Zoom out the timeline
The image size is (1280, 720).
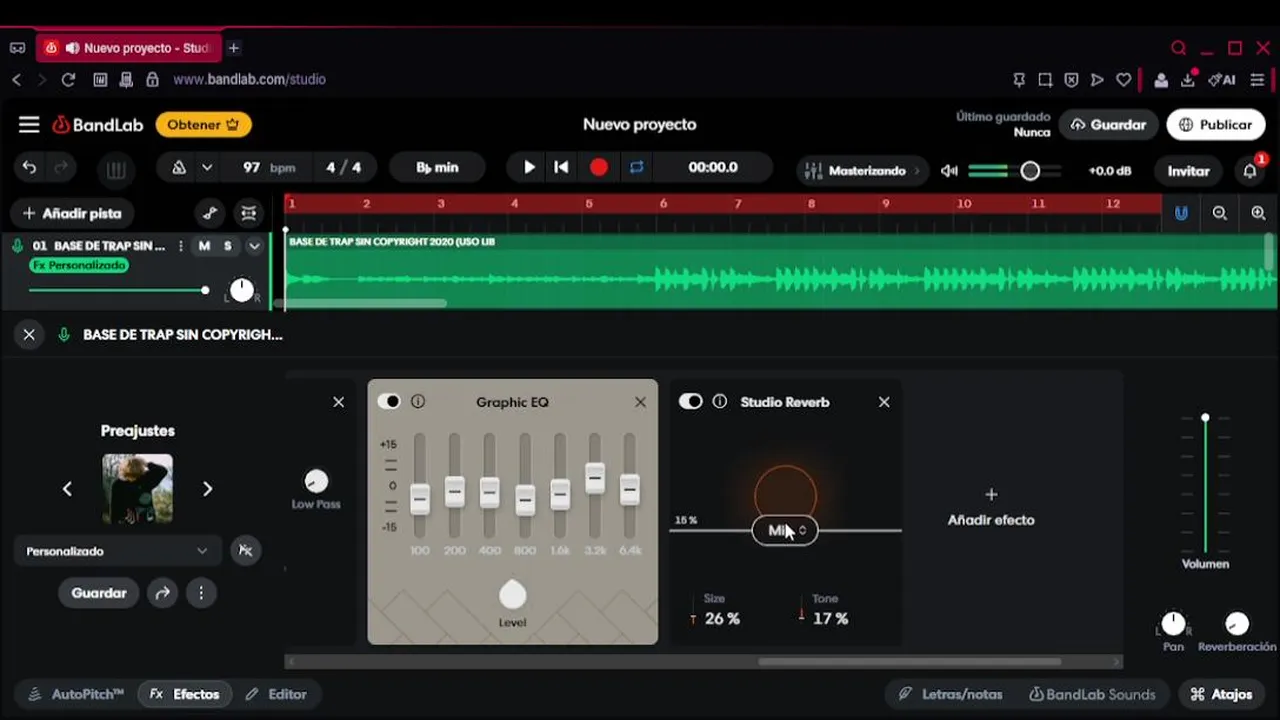pyautogui.click(x=1220, y=213)
